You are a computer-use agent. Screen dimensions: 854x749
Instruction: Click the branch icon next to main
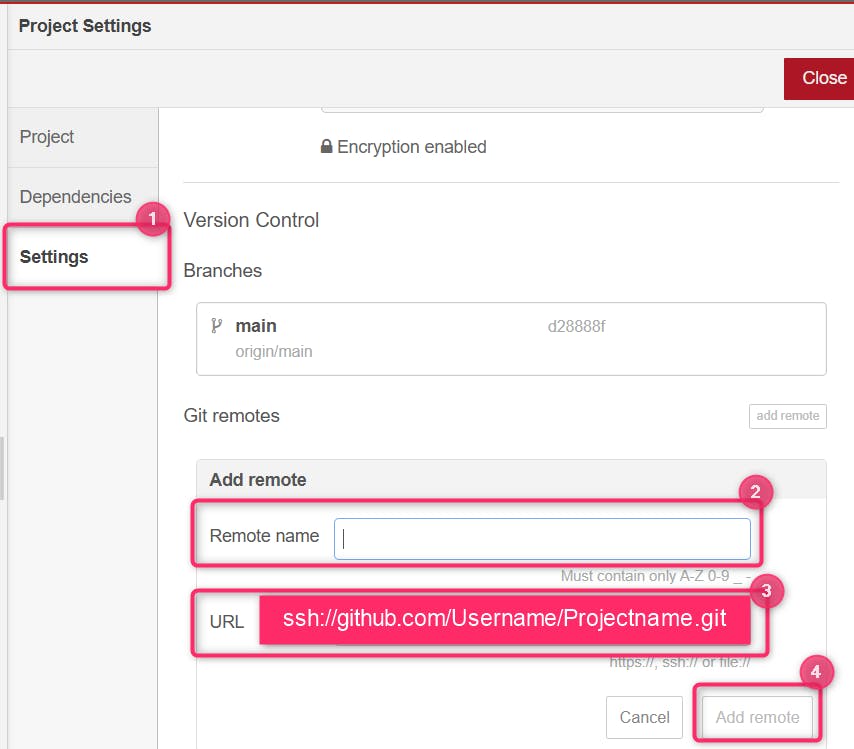point(216,326)
